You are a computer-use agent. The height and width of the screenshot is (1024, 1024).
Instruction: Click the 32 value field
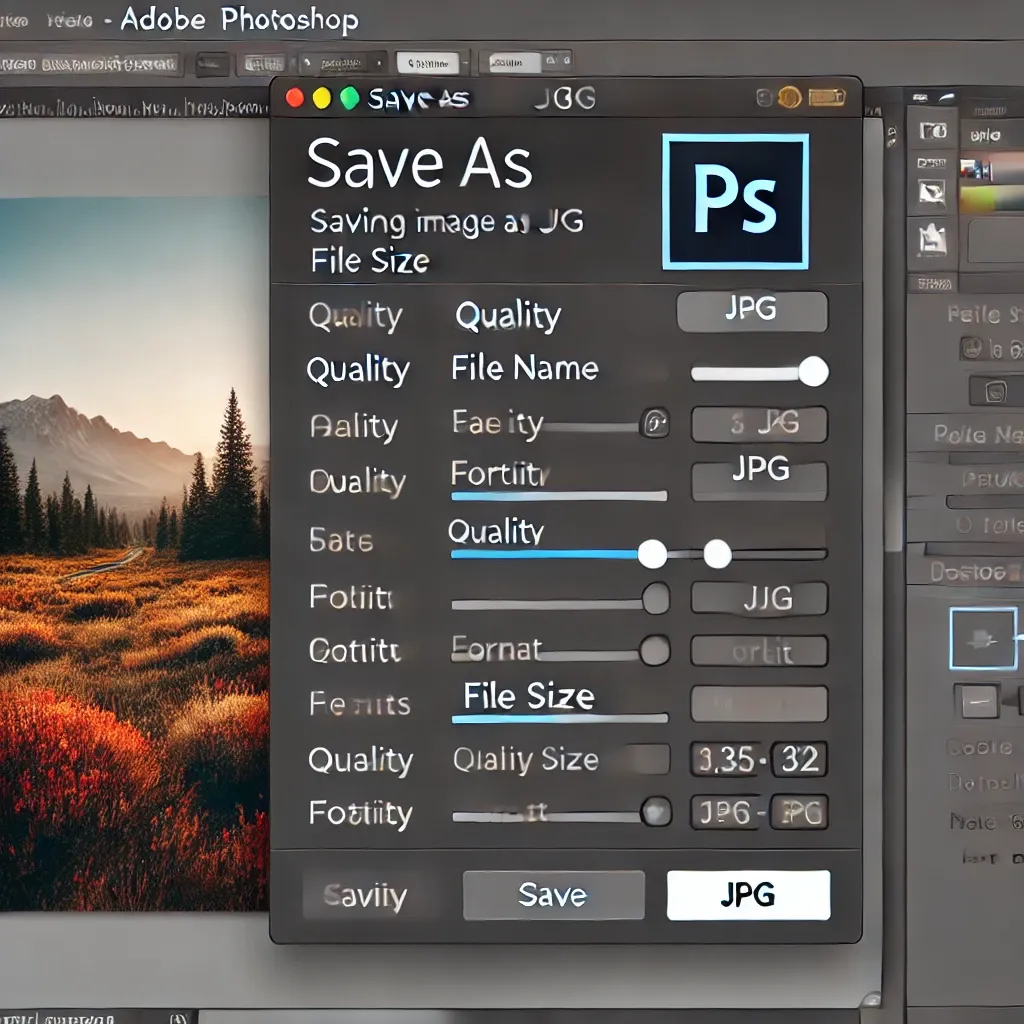point(799,759)
